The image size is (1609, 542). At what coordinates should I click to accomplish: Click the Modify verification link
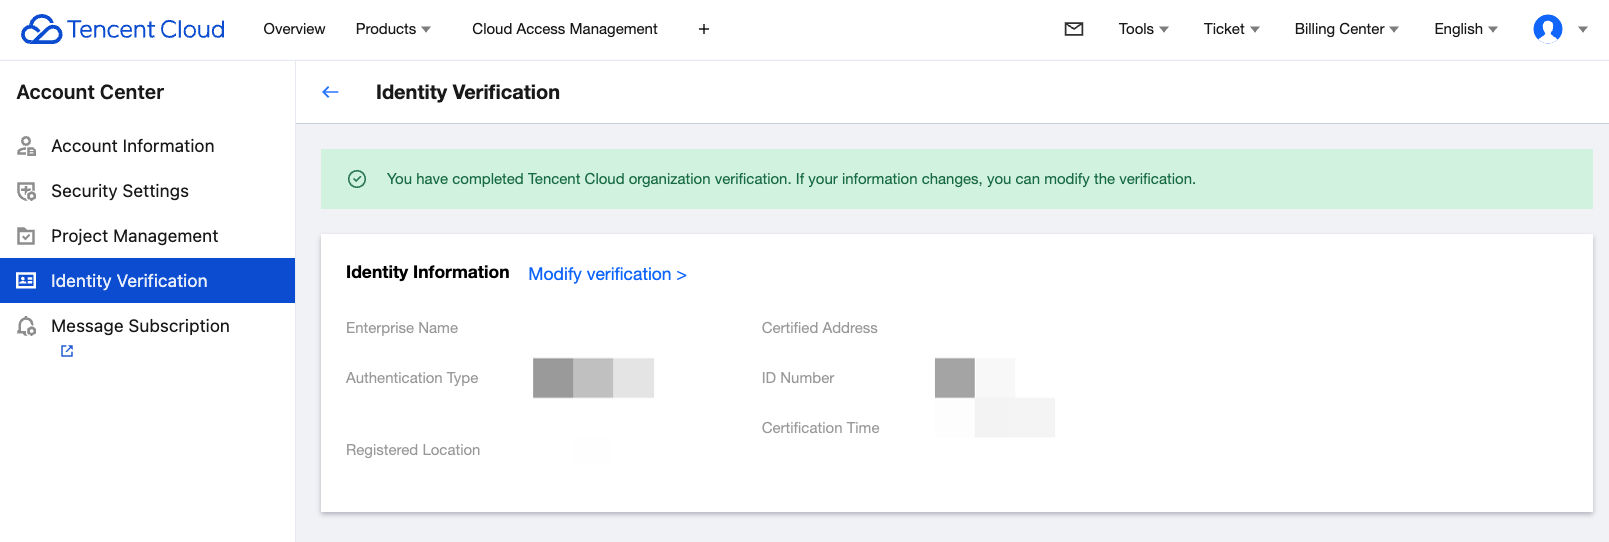[607, 274]
